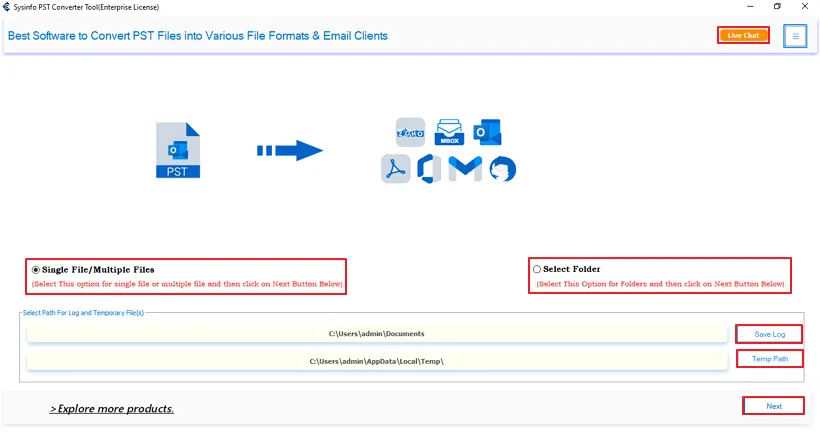
Task: Click the Outlook icon among output formats
Action: [x=487, y=132]
